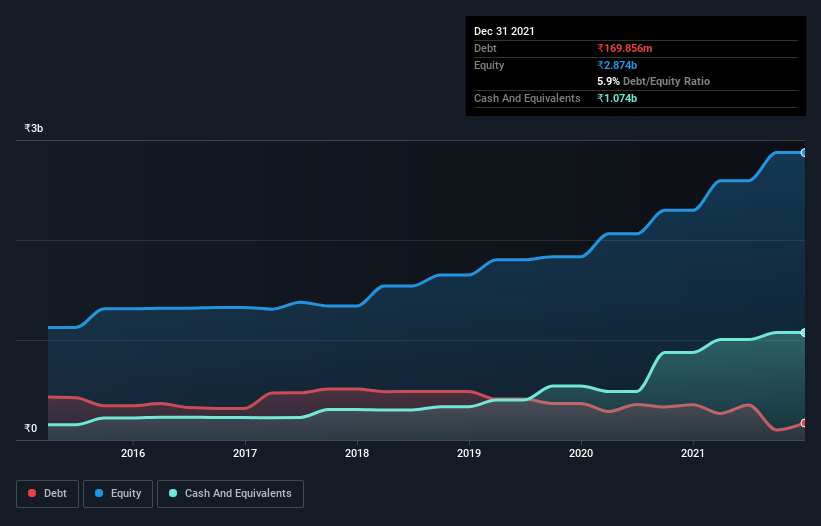Click the Cash And Equivalents tooltip label

[x=527, y=98]
